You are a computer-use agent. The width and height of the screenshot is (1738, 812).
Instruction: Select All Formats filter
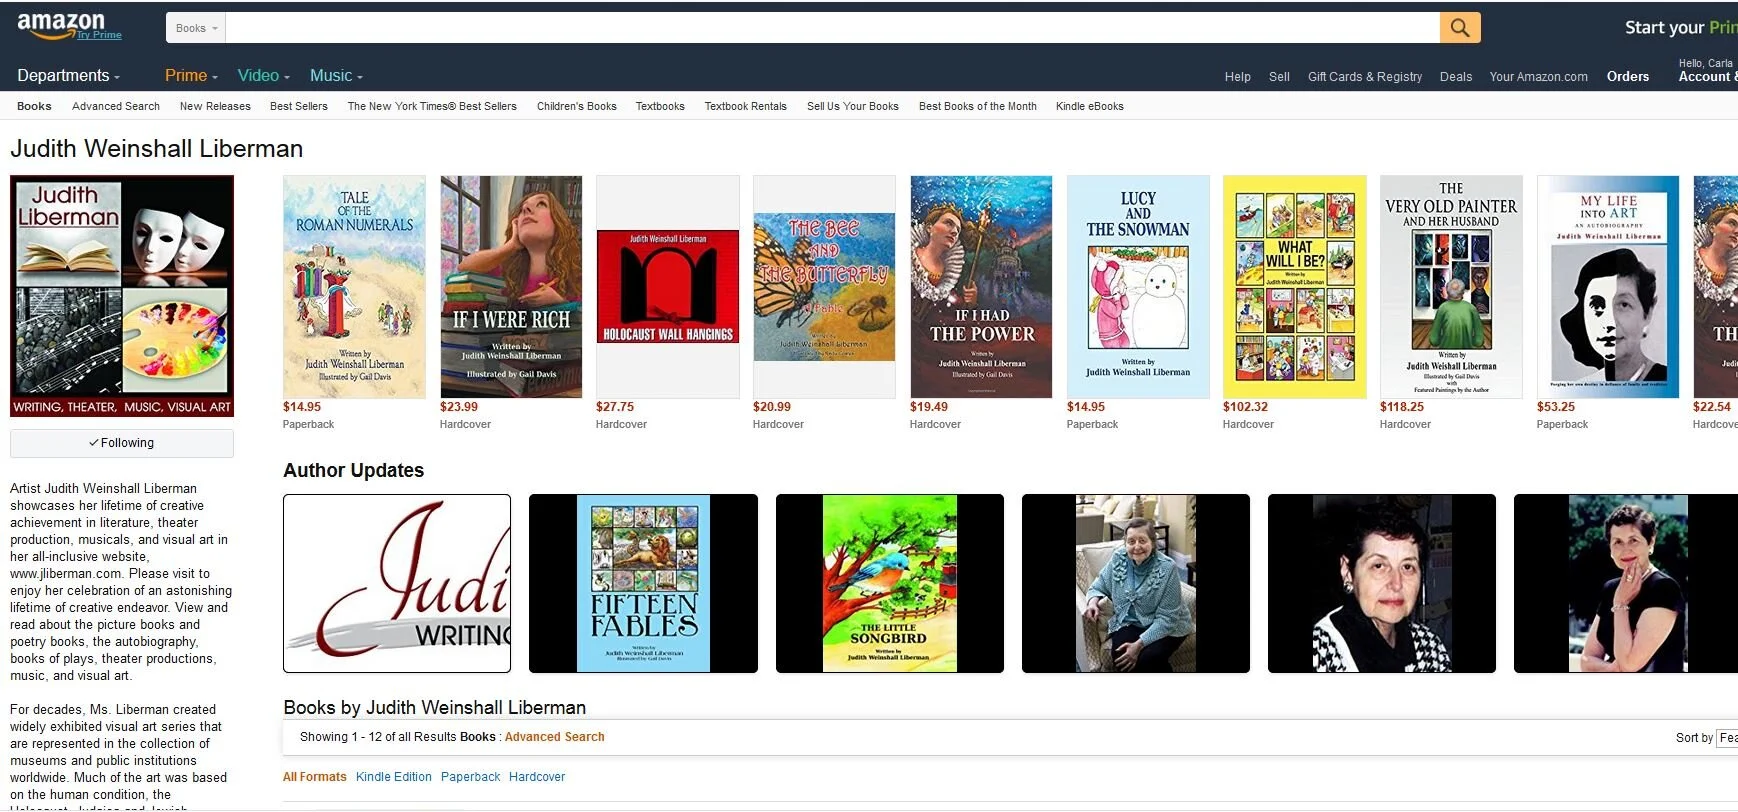315,777
